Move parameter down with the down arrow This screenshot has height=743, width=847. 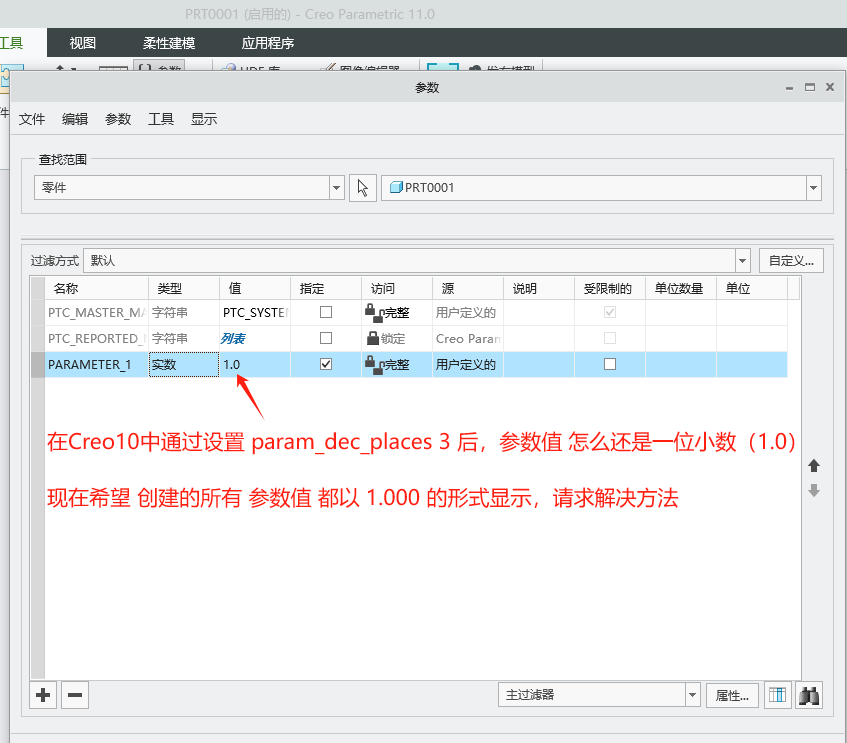point(814,491)
